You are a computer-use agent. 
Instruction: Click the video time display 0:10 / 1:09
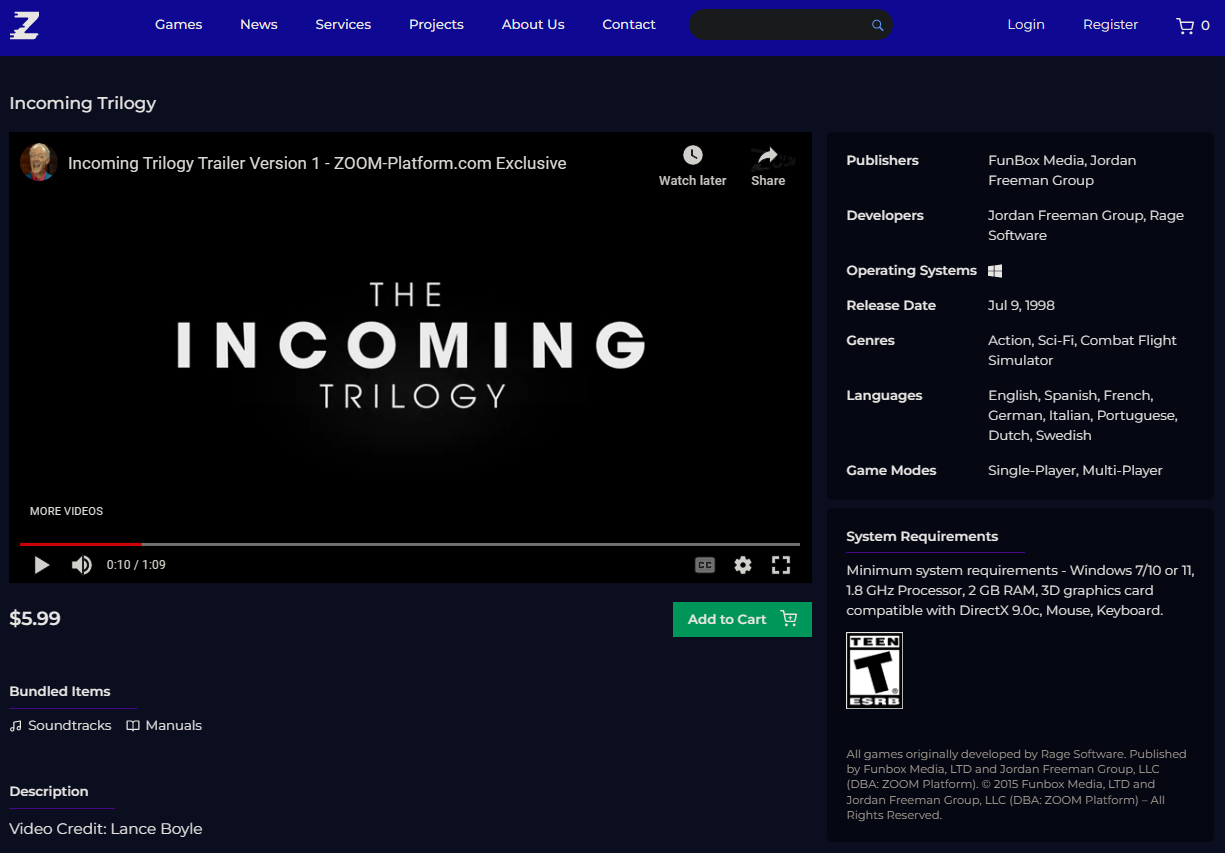136,565
